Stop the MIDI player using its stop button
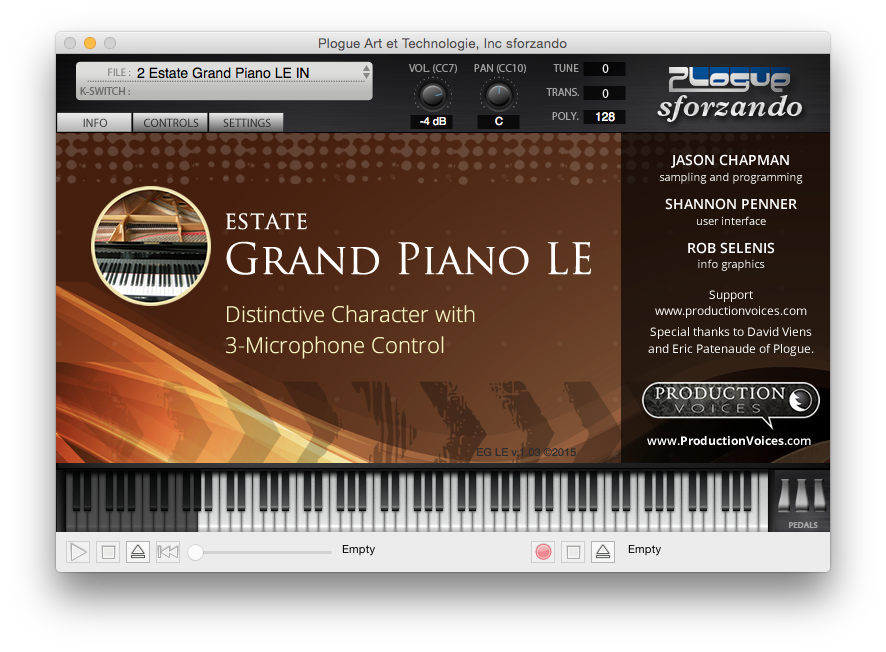 (108, 552)
